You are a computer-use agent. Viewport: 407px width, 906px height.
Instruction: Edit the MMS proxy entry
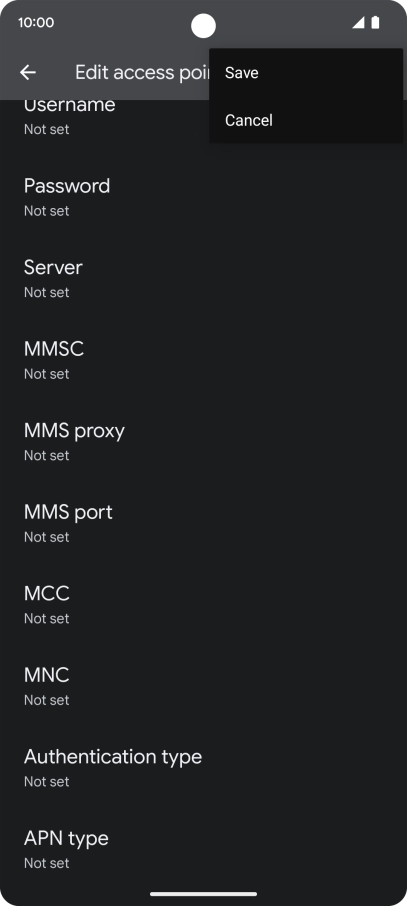(204, 442)
